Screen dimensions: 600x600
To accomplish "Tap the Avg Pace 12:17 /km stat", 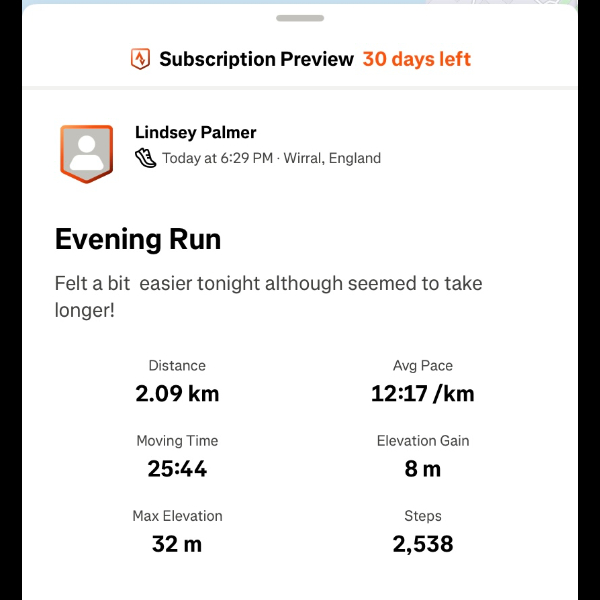I will (422, 392).
